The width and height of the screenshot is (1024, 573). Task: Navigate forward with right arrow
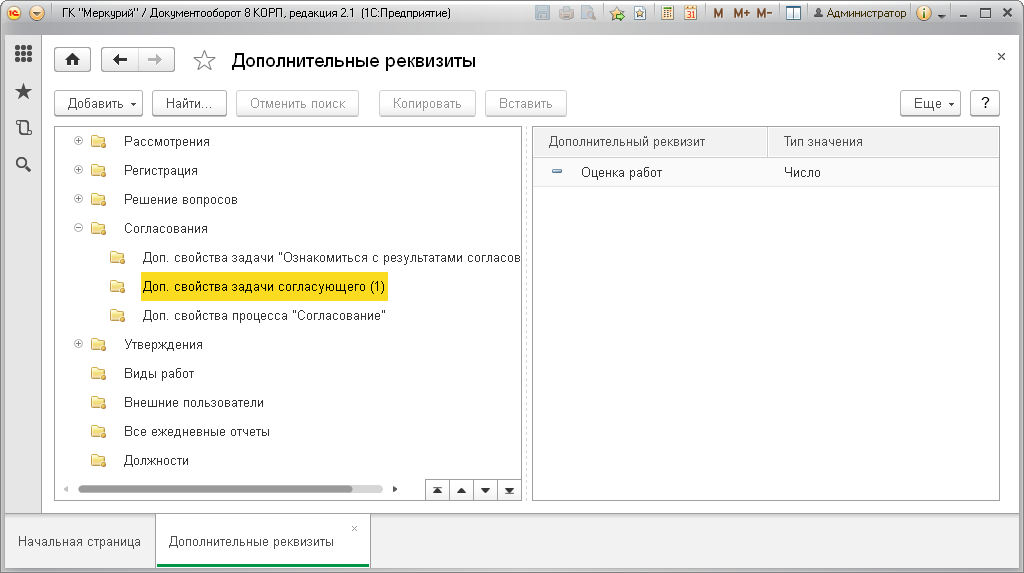click(x=155, y=60)
